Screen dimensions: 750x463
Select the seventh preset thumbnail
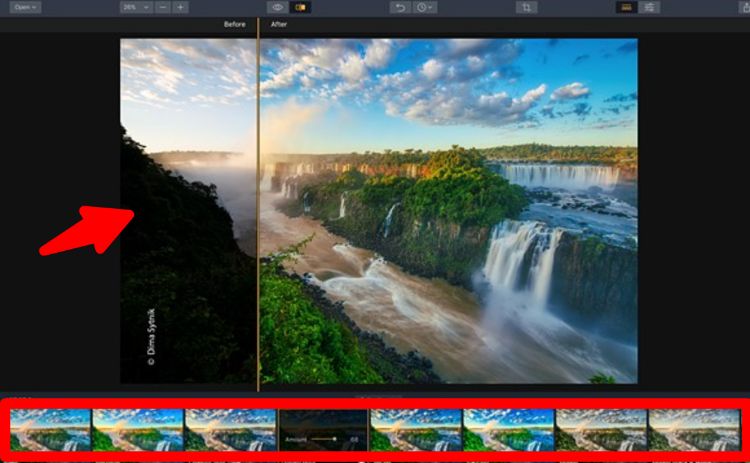[601, 430]
